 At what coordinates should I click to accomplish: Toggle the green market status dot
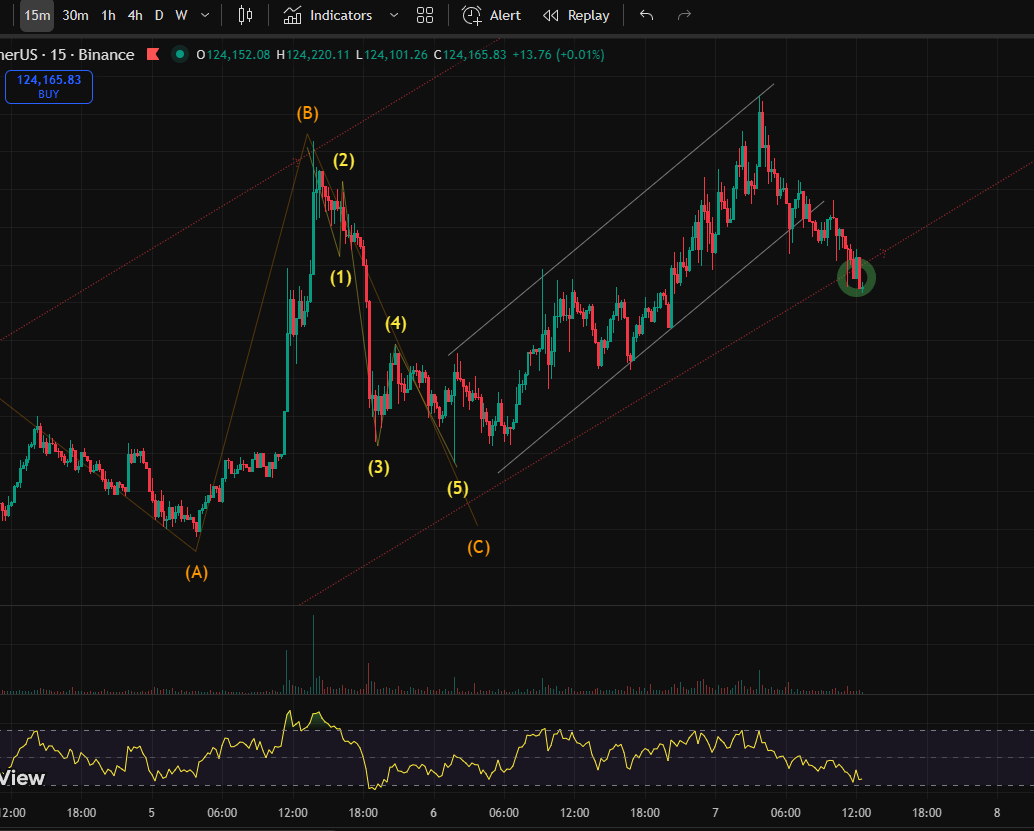point(179,54)
